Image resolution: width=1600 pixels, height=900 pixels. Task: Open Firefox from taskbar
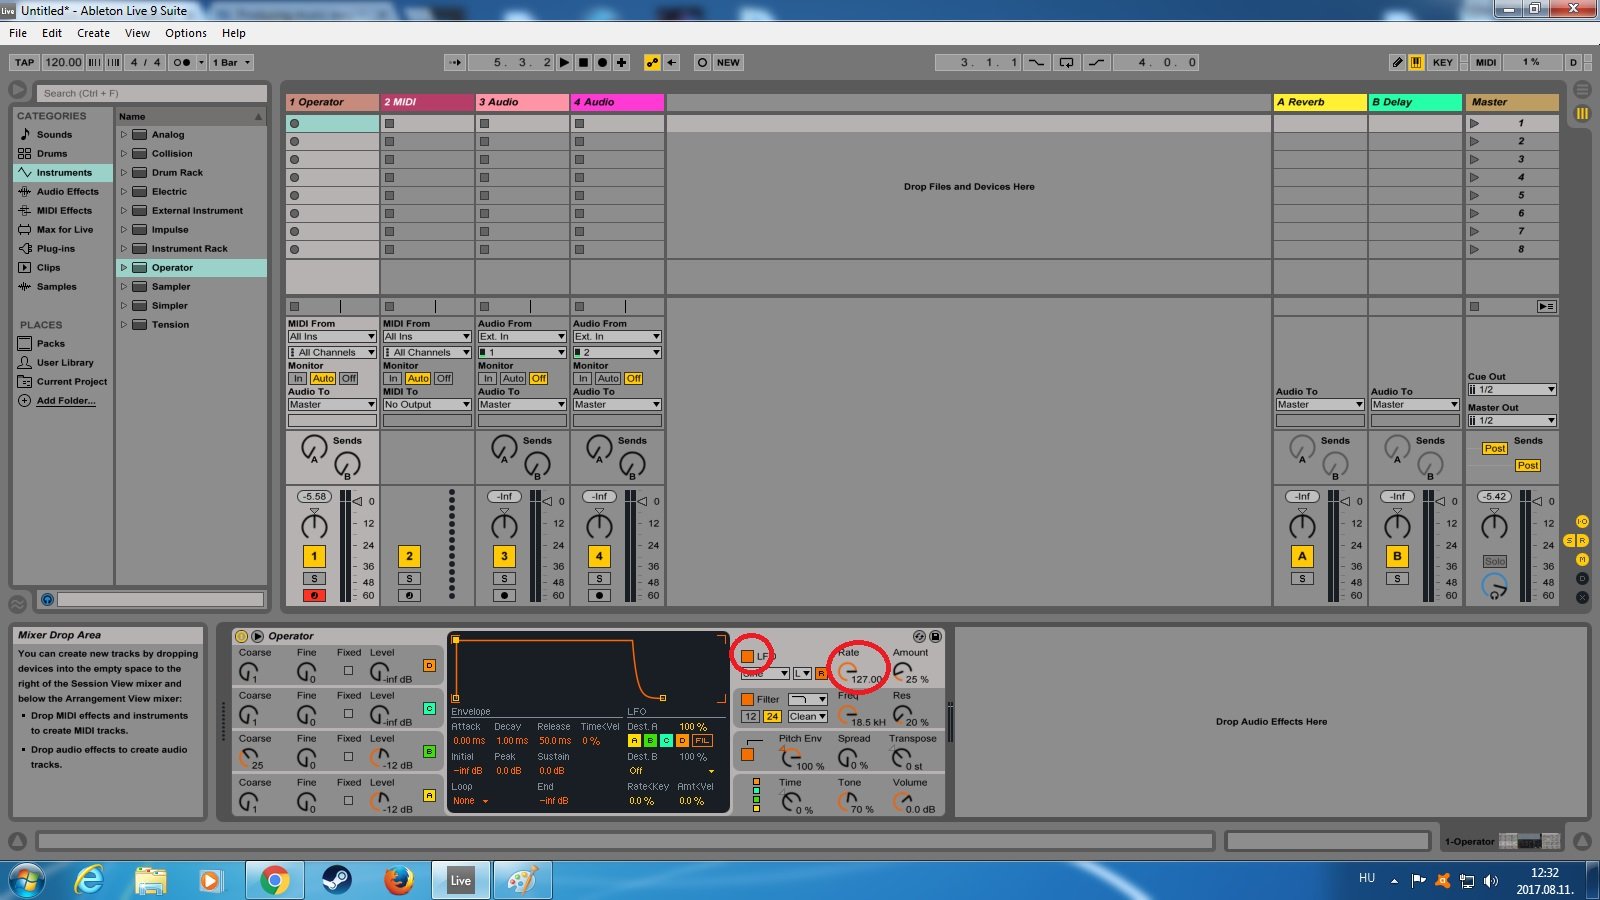coord(398,880)
